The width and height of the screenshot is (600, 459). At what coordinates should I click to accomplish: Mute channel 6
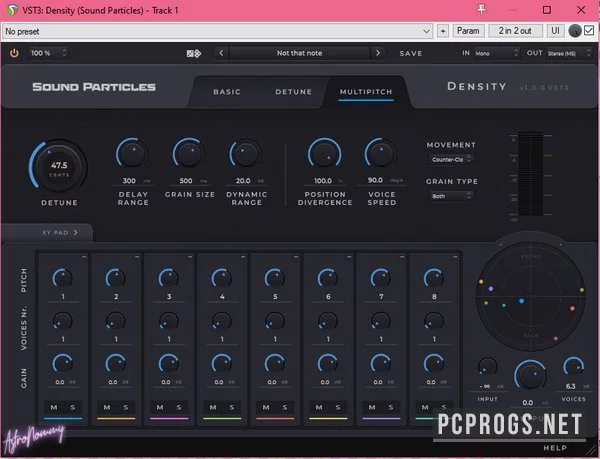click(x=319, y=407)
